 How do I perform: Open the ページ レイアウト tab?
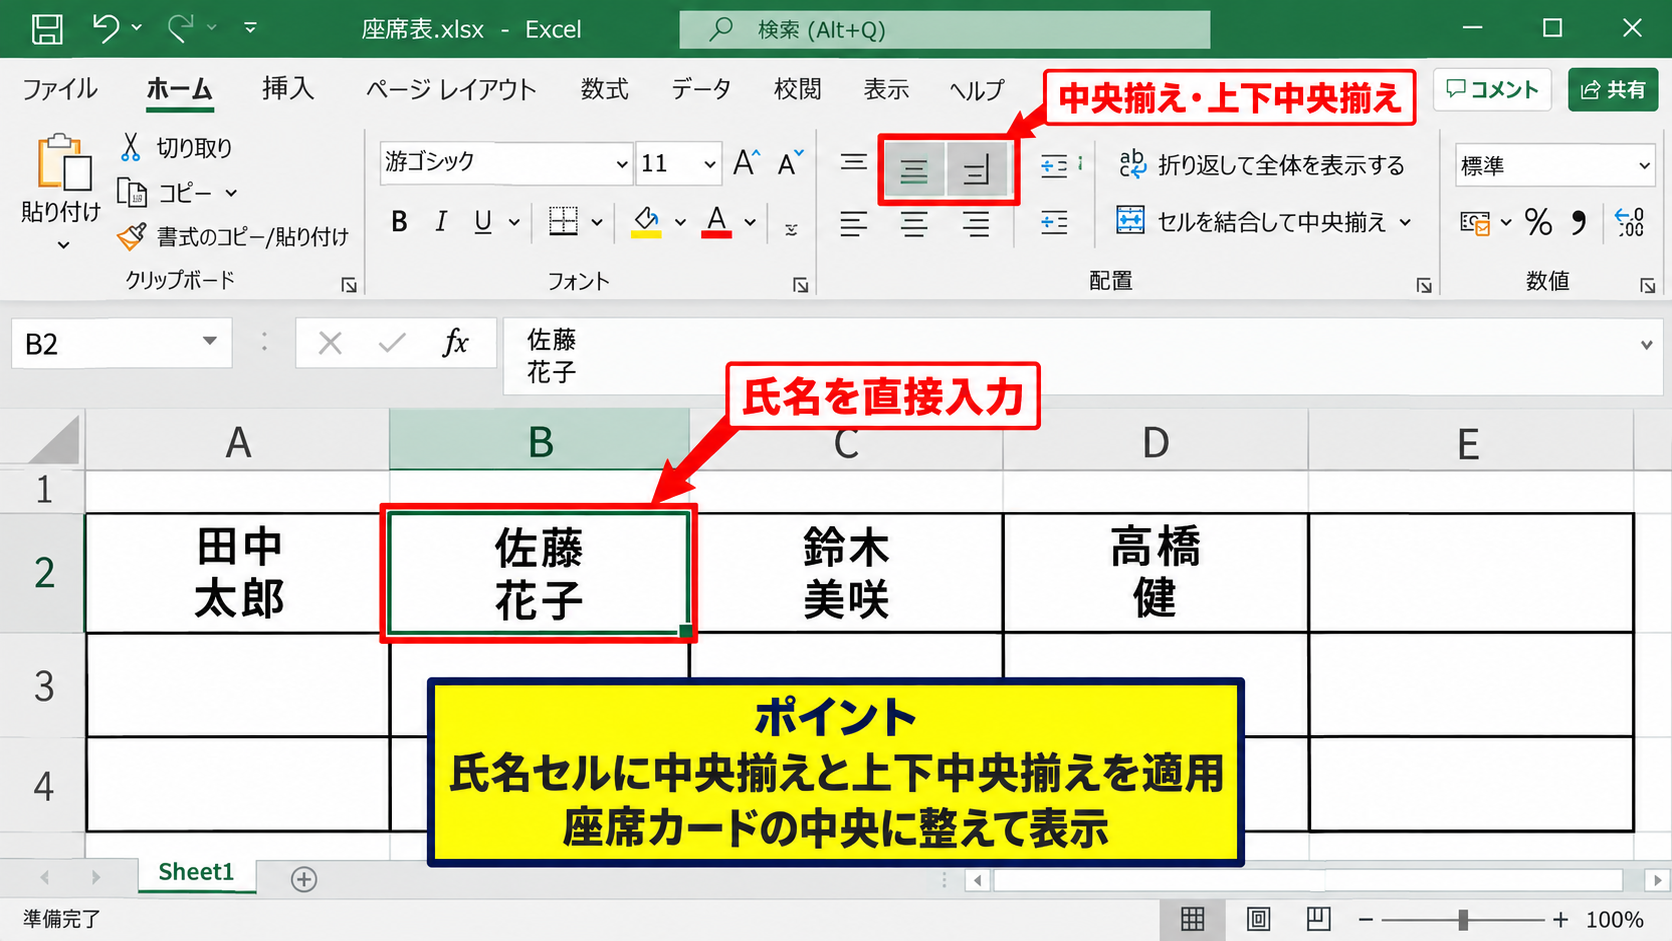point(451,89)
